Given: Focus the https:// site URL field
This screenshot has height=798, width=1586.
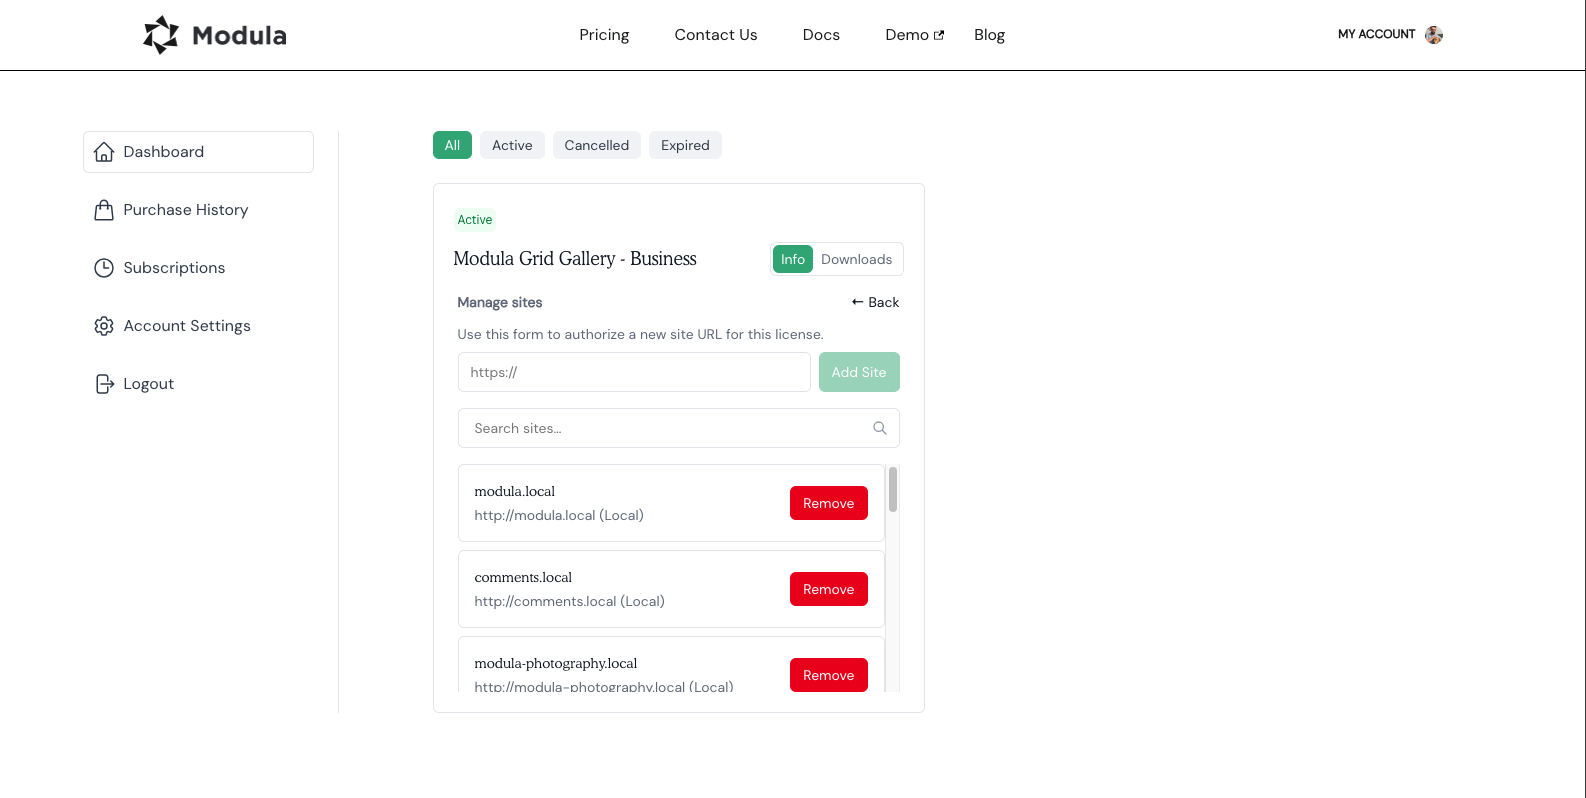Looking at the screenshot, I should point(634,372).
